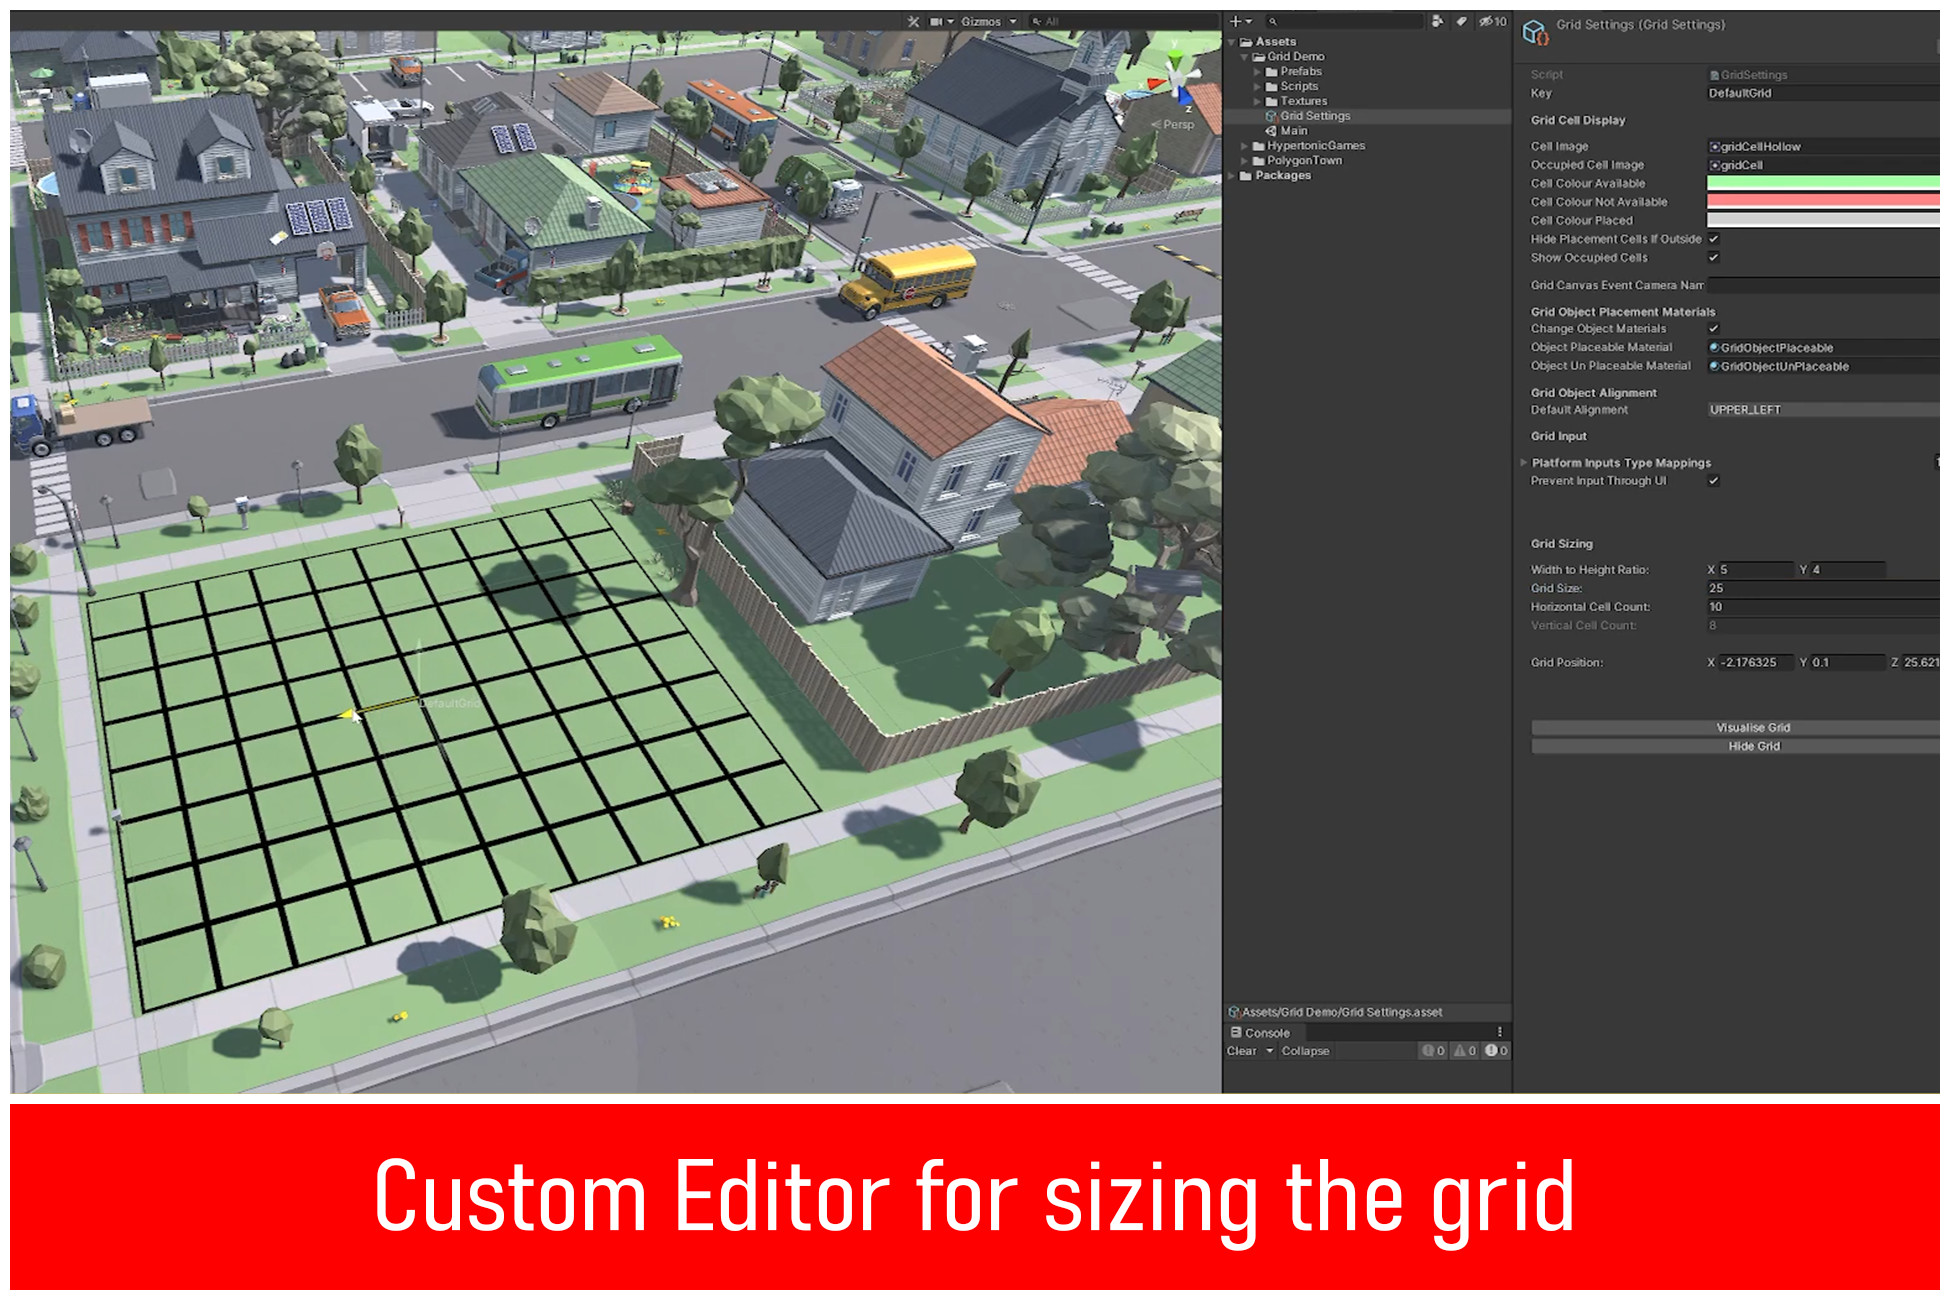
Task: Open the Console tab
Action: tap(1263, 1032)
